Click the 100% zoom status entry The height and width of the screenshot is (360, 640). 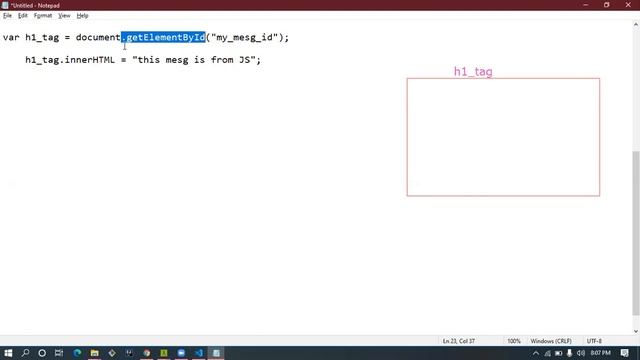click(514, 341)
